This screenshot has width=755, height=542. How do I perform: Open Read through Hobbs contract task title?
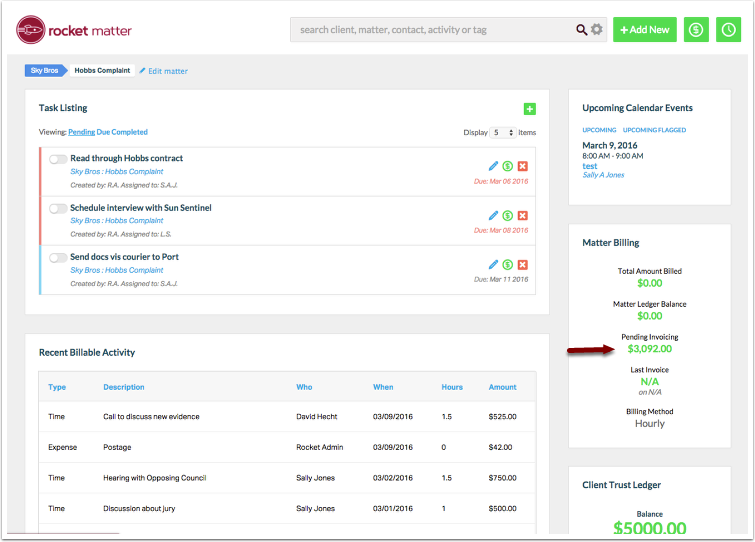pos(127,158)
